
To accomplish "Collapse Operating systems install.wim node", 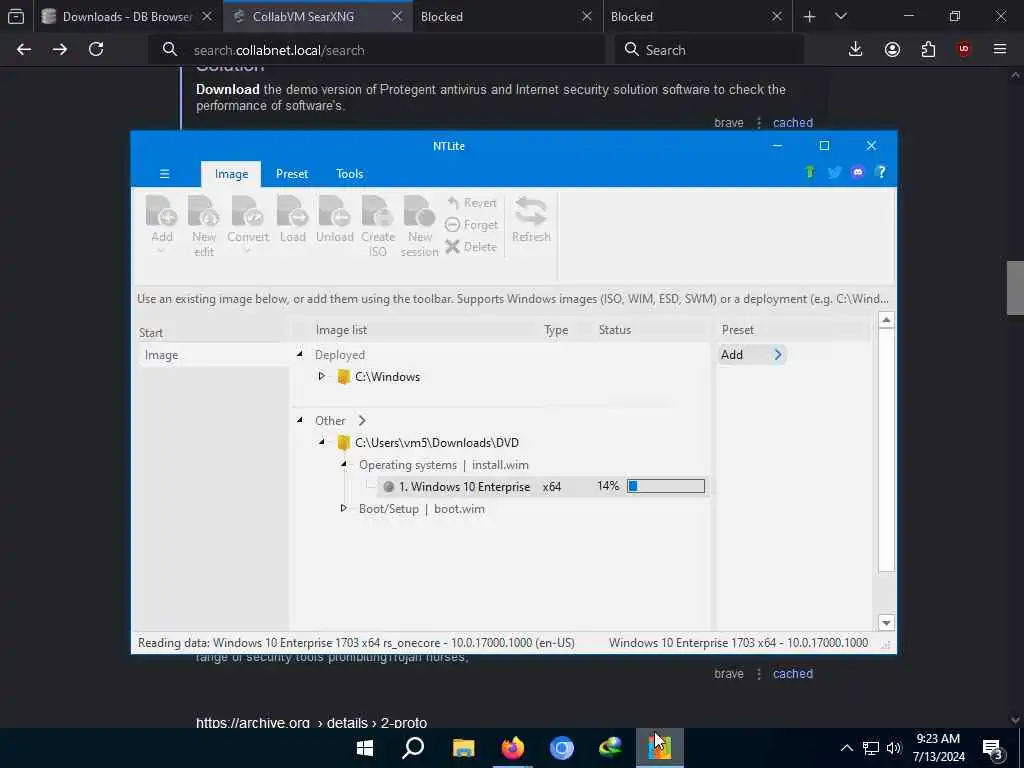I will (344, 464).
